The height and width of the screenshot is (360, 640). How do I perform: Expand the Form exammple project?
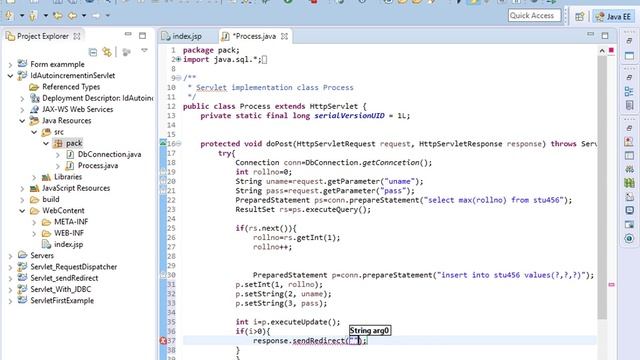(x=10, y=64)
